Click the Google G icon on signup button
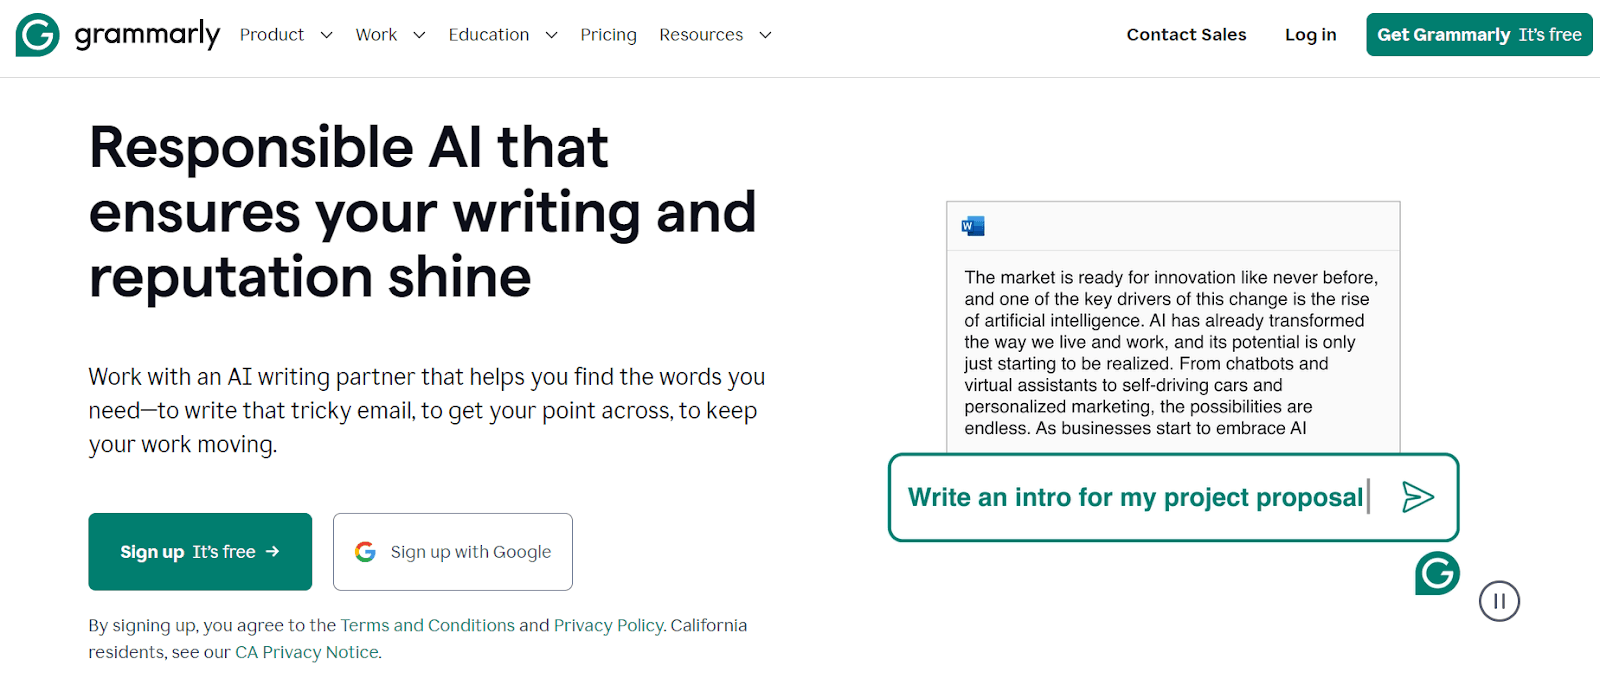 coord(366,552)
